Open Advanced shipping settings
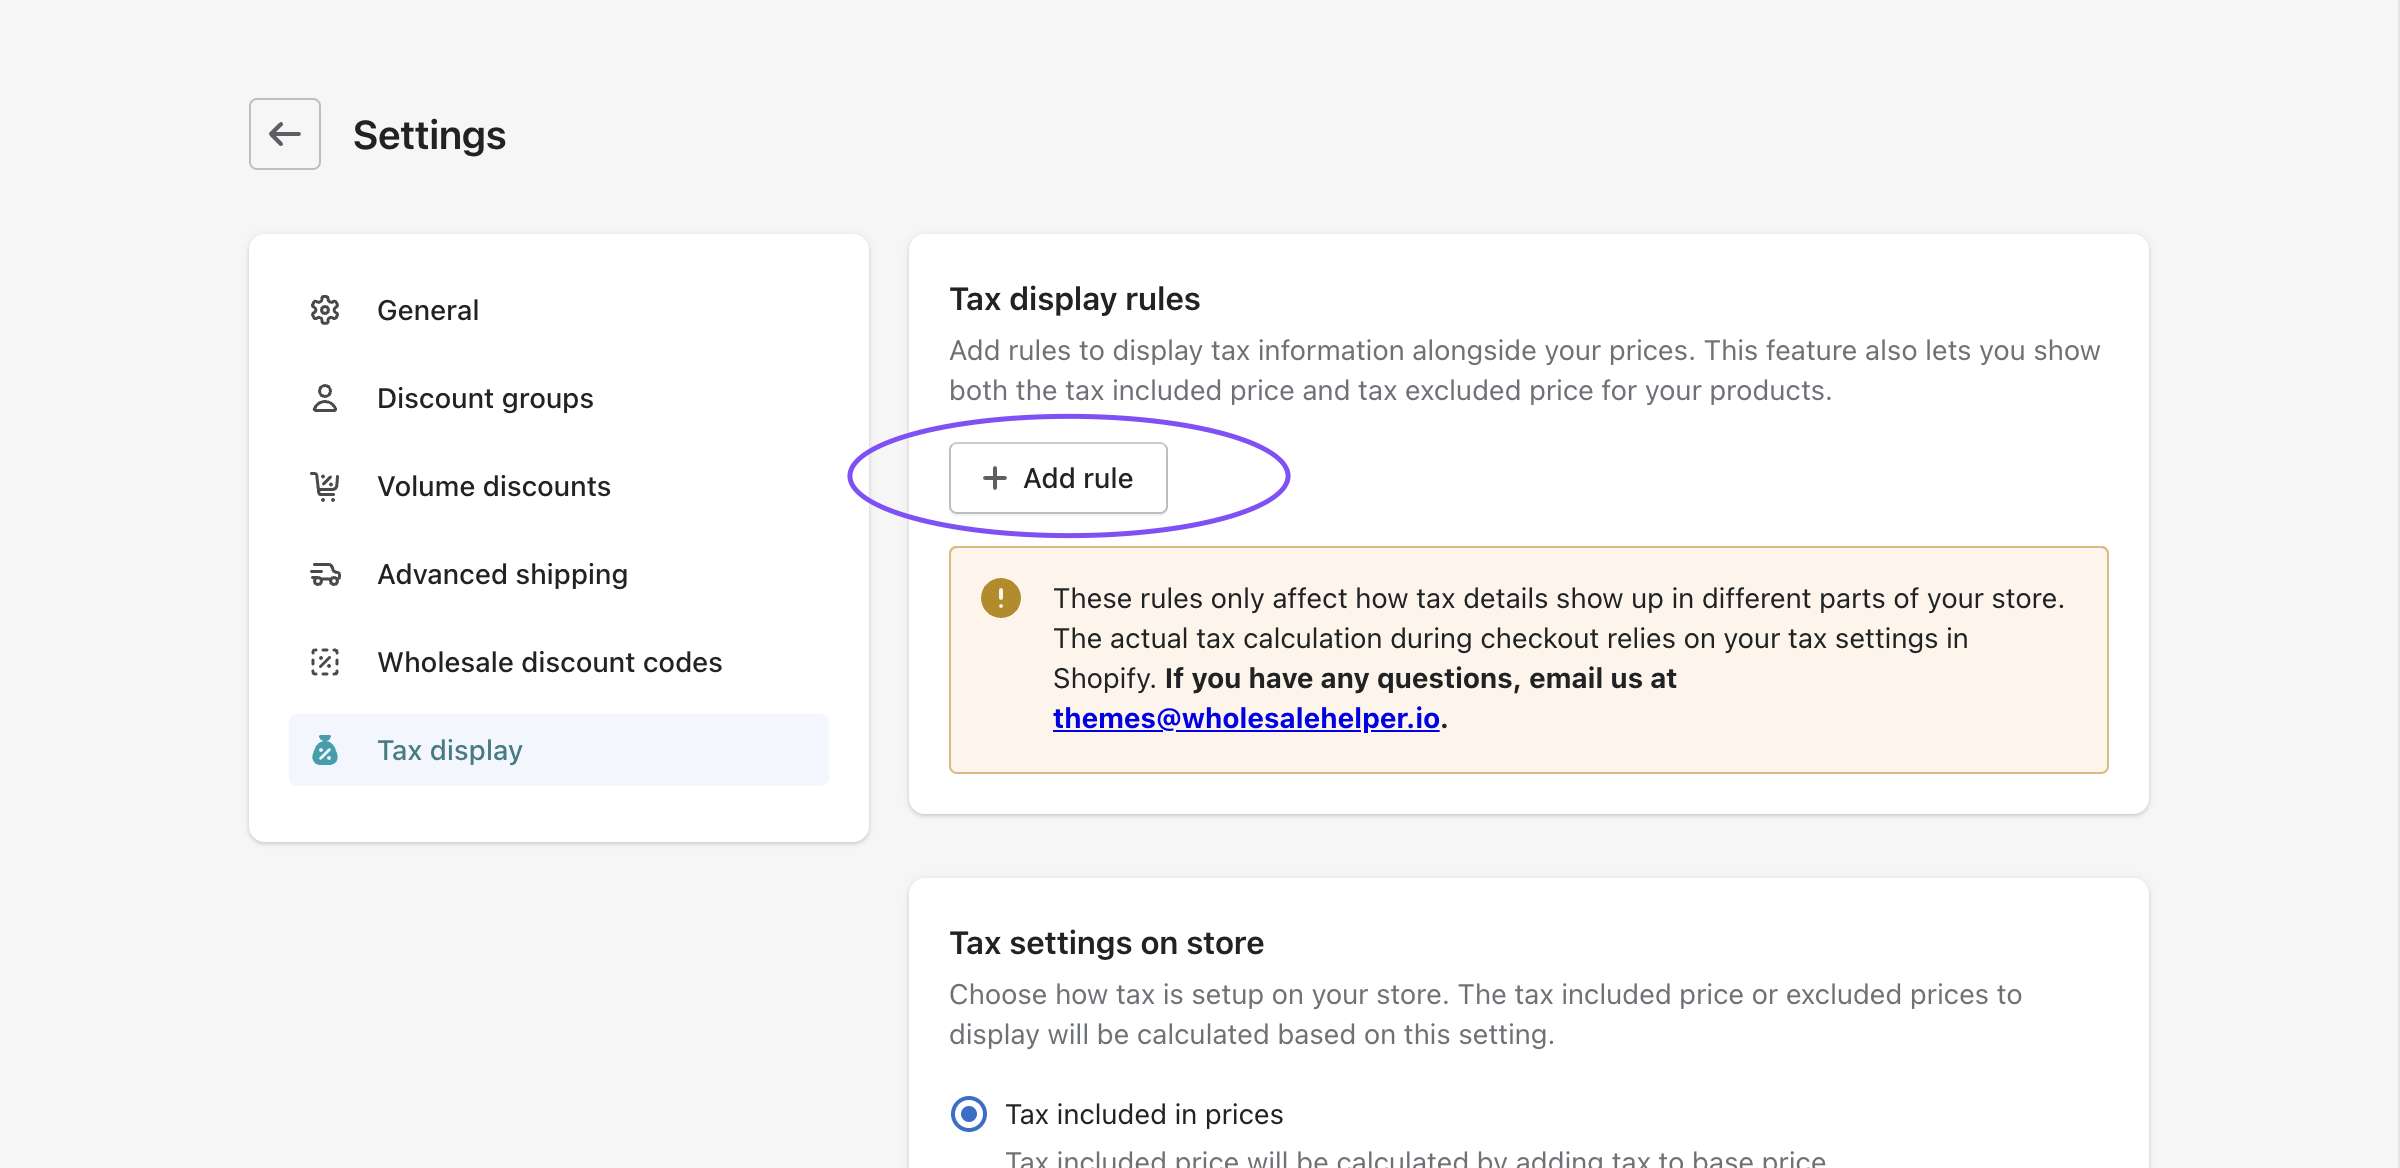This screenshot has height=1168, width=2400. click(x=502, y=574)
